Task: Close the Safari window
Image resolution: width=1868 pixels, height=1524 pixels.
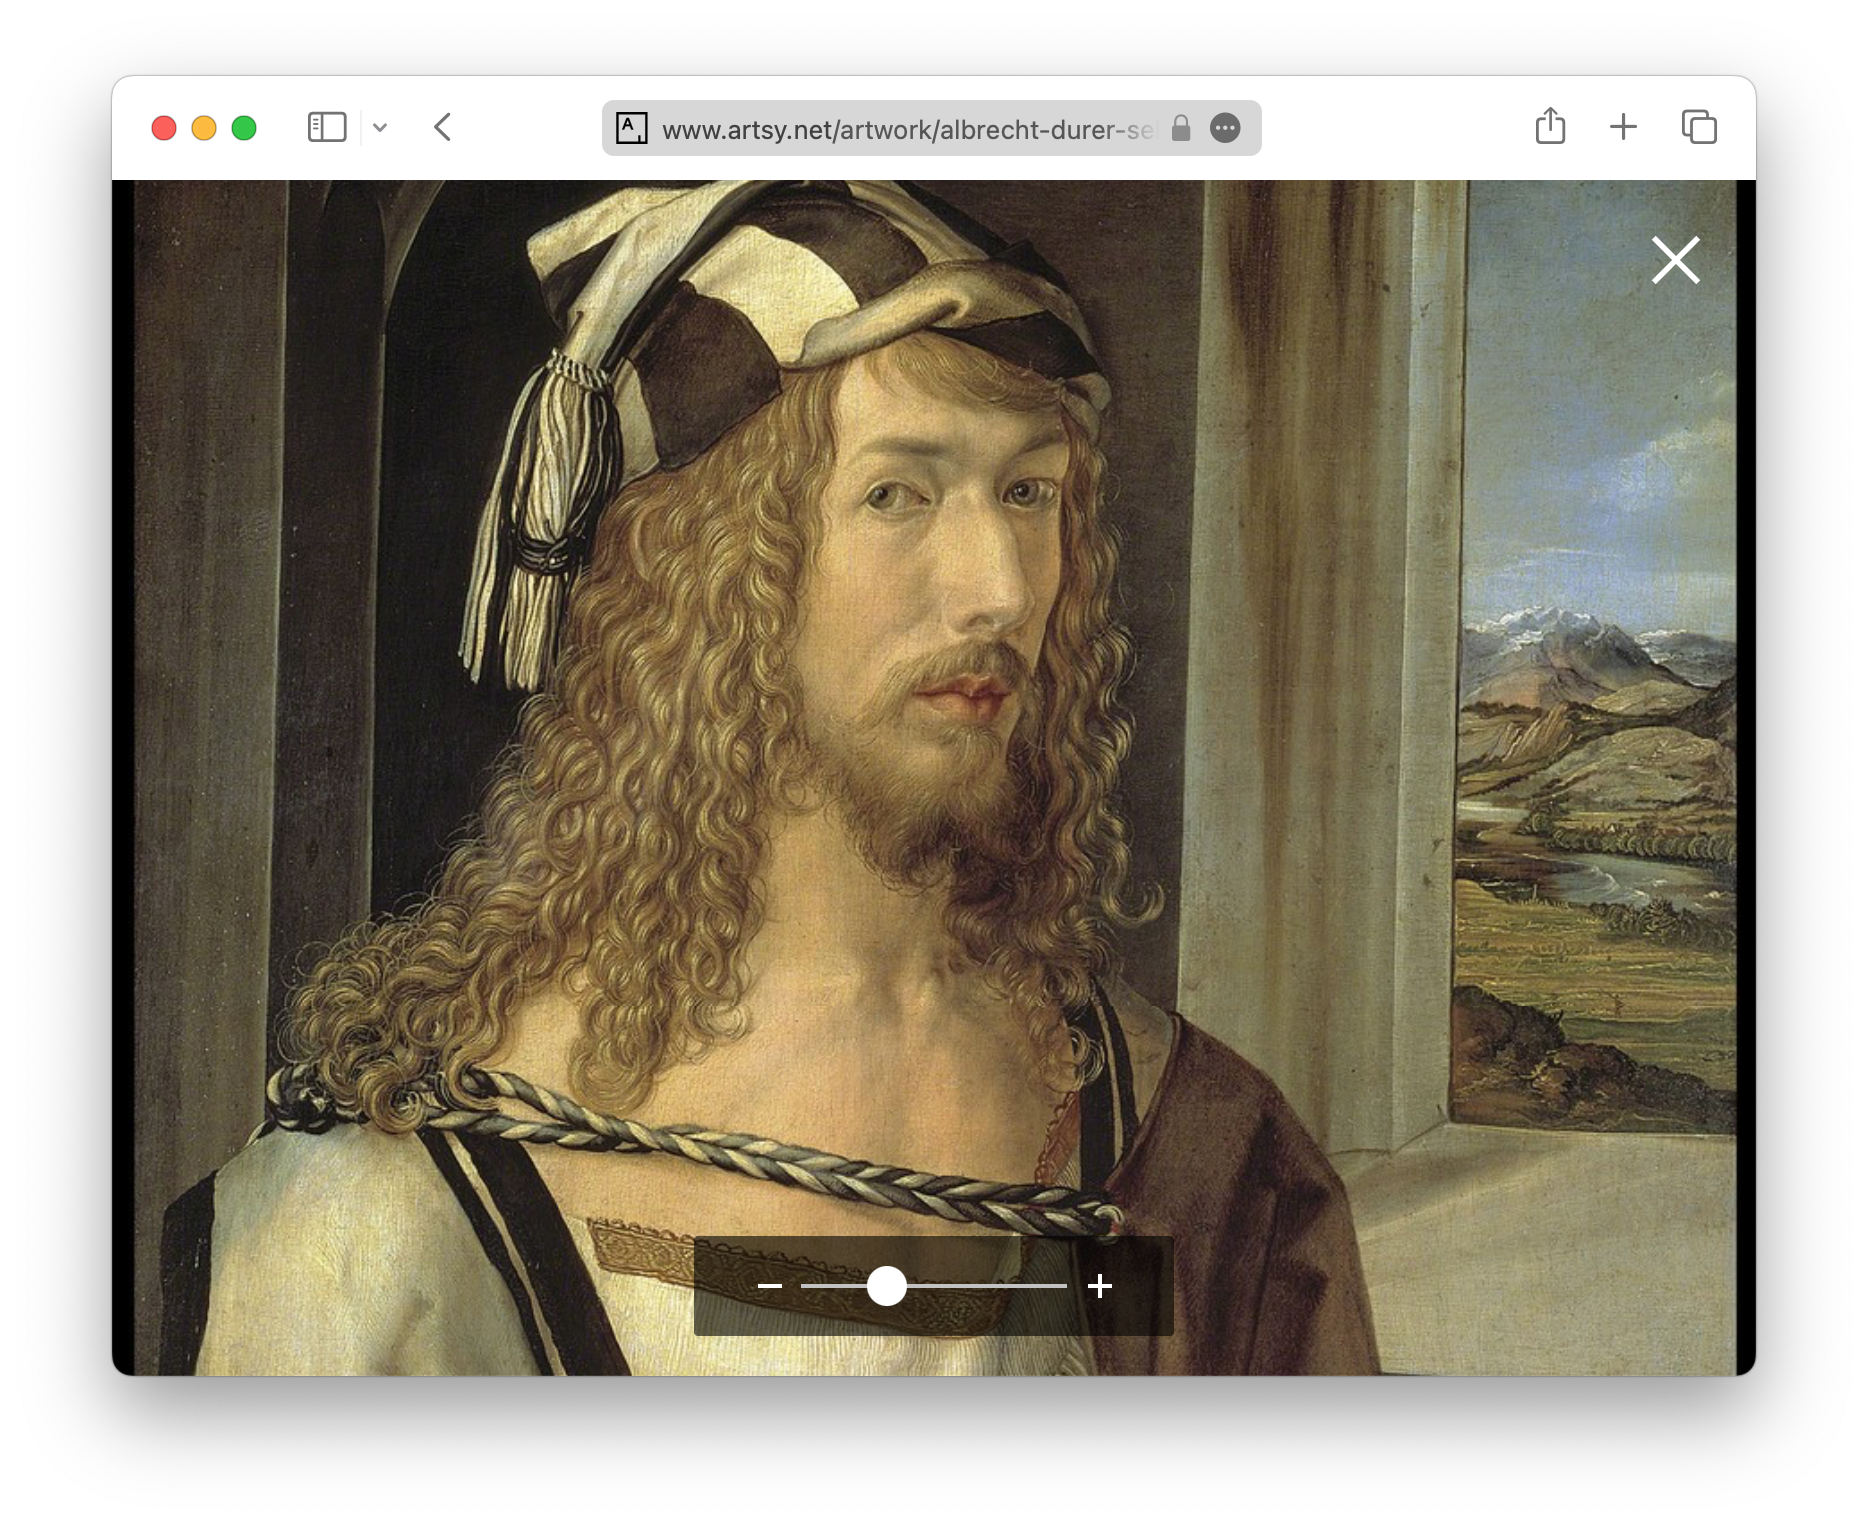Action: point(164,128)
